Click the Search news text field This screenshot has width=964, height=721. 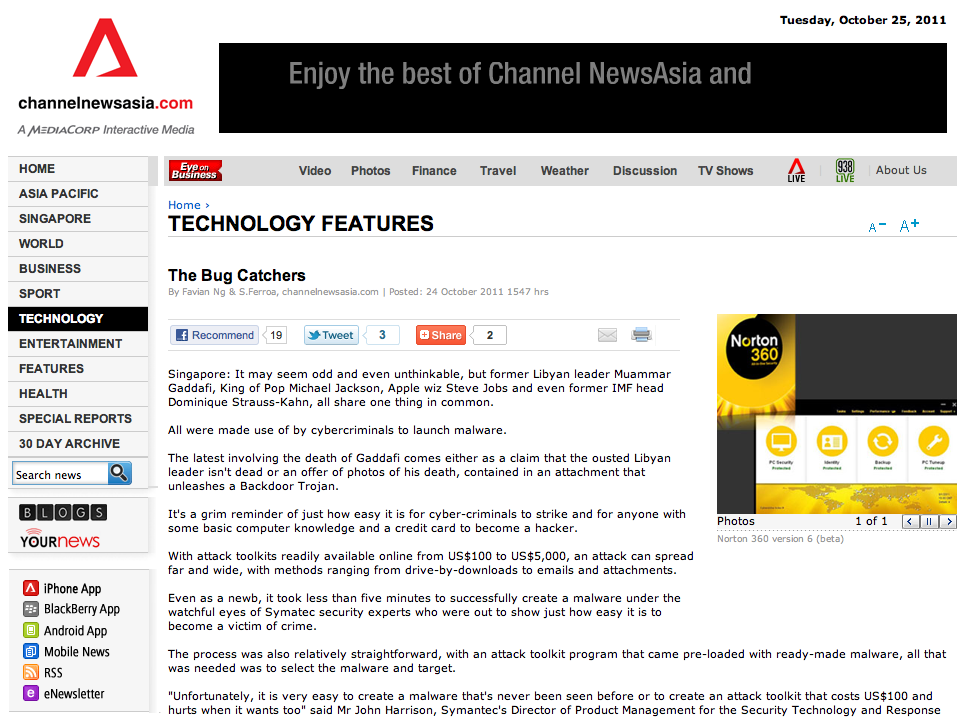59,474
